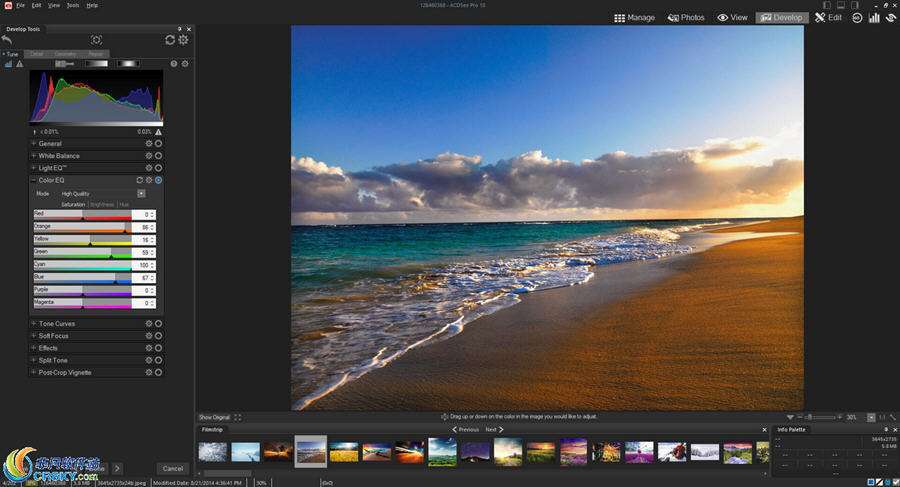900x487 pixels.
Task: Open develop settings gear at panel top
Action: coord(183,40)
